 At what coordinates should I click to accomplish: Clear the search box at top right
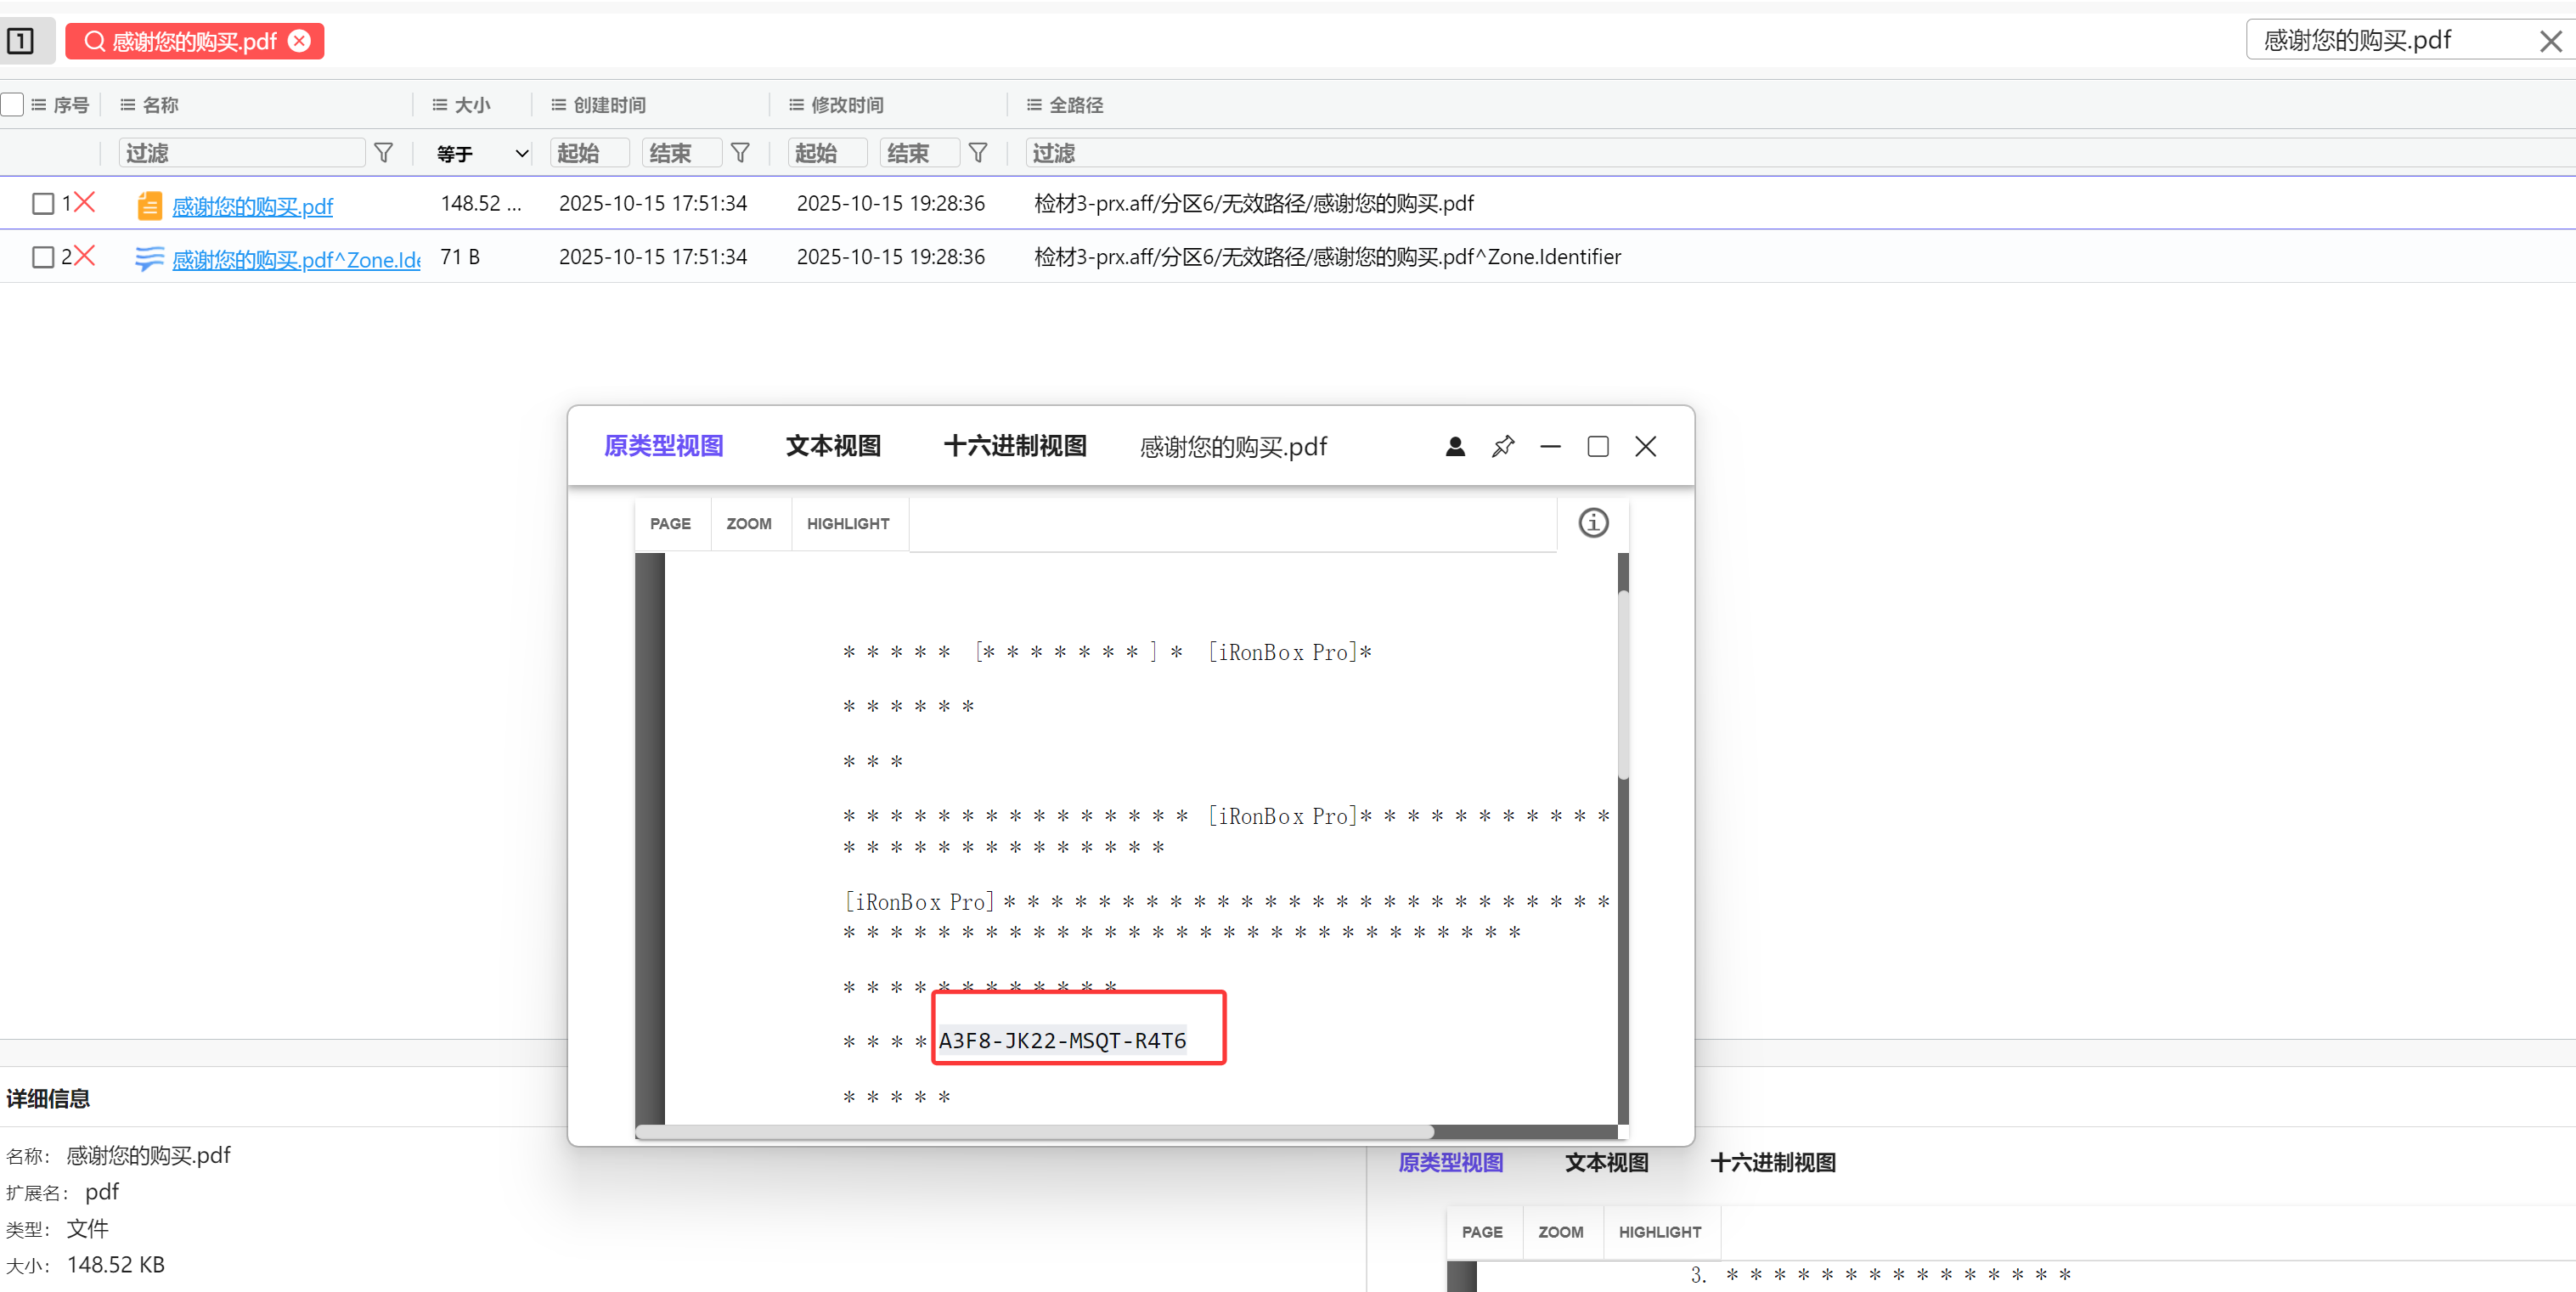(2550, 41)
